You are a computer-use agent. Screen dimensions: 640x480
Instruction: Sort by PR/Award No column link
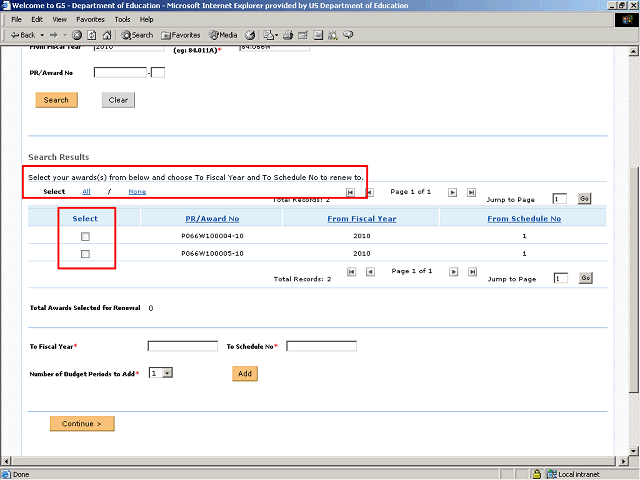pyautogui.click(x=212, y=218)
